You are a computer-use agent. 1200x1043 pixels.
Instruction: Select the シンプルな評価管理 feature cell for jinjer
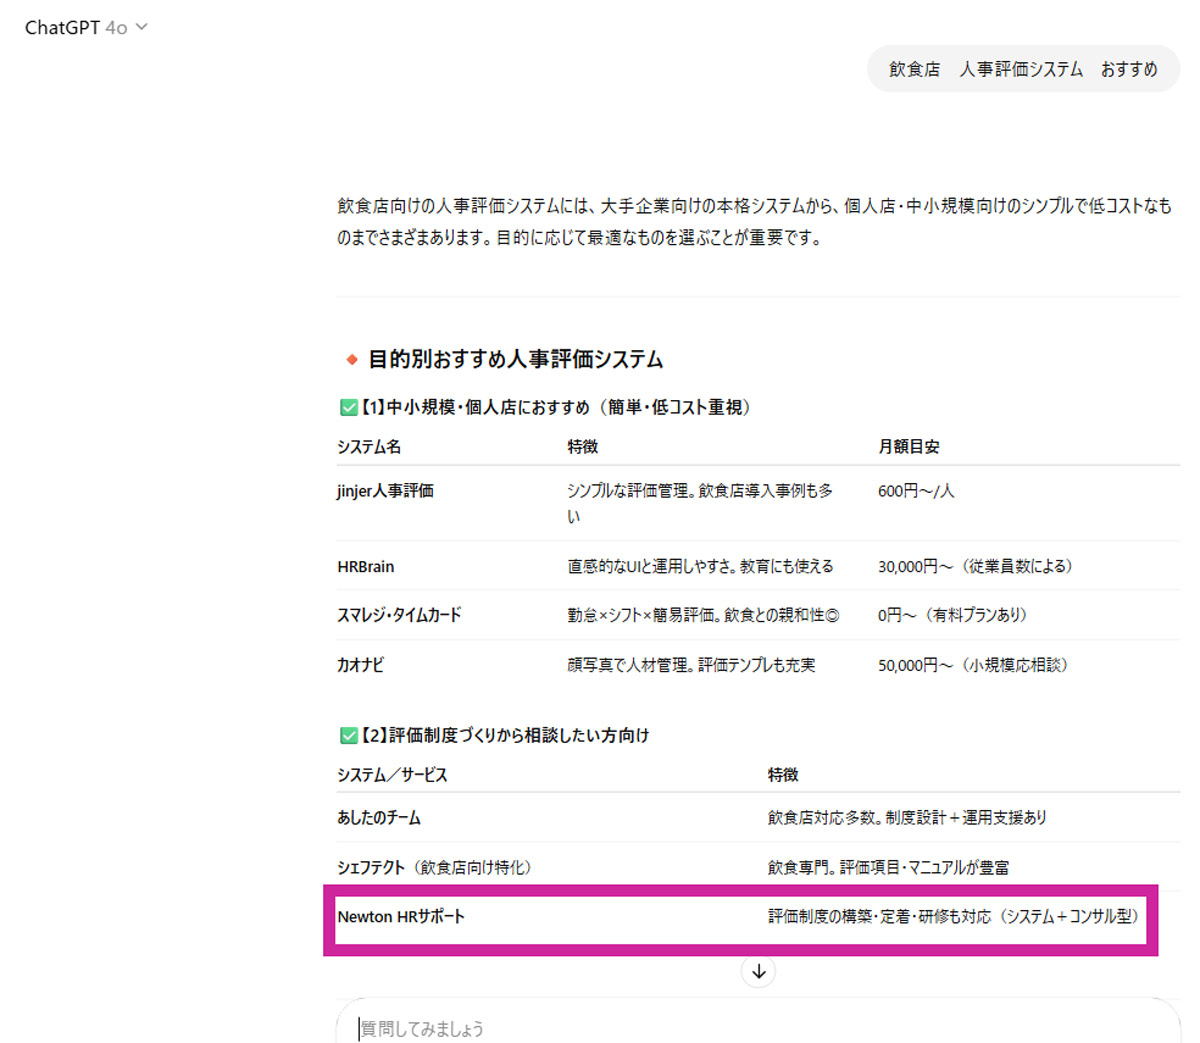pyautogui.click(x=700, y=504)
